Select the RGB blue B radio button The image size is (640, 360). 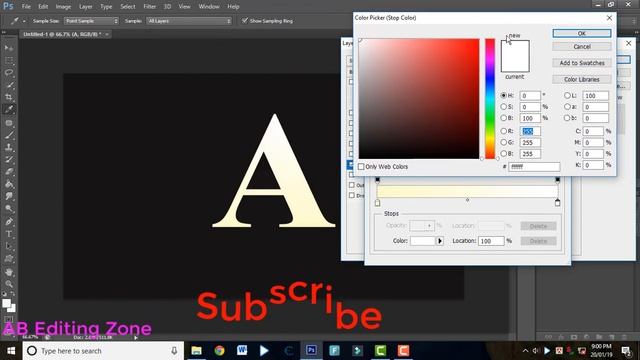(504, 153)
